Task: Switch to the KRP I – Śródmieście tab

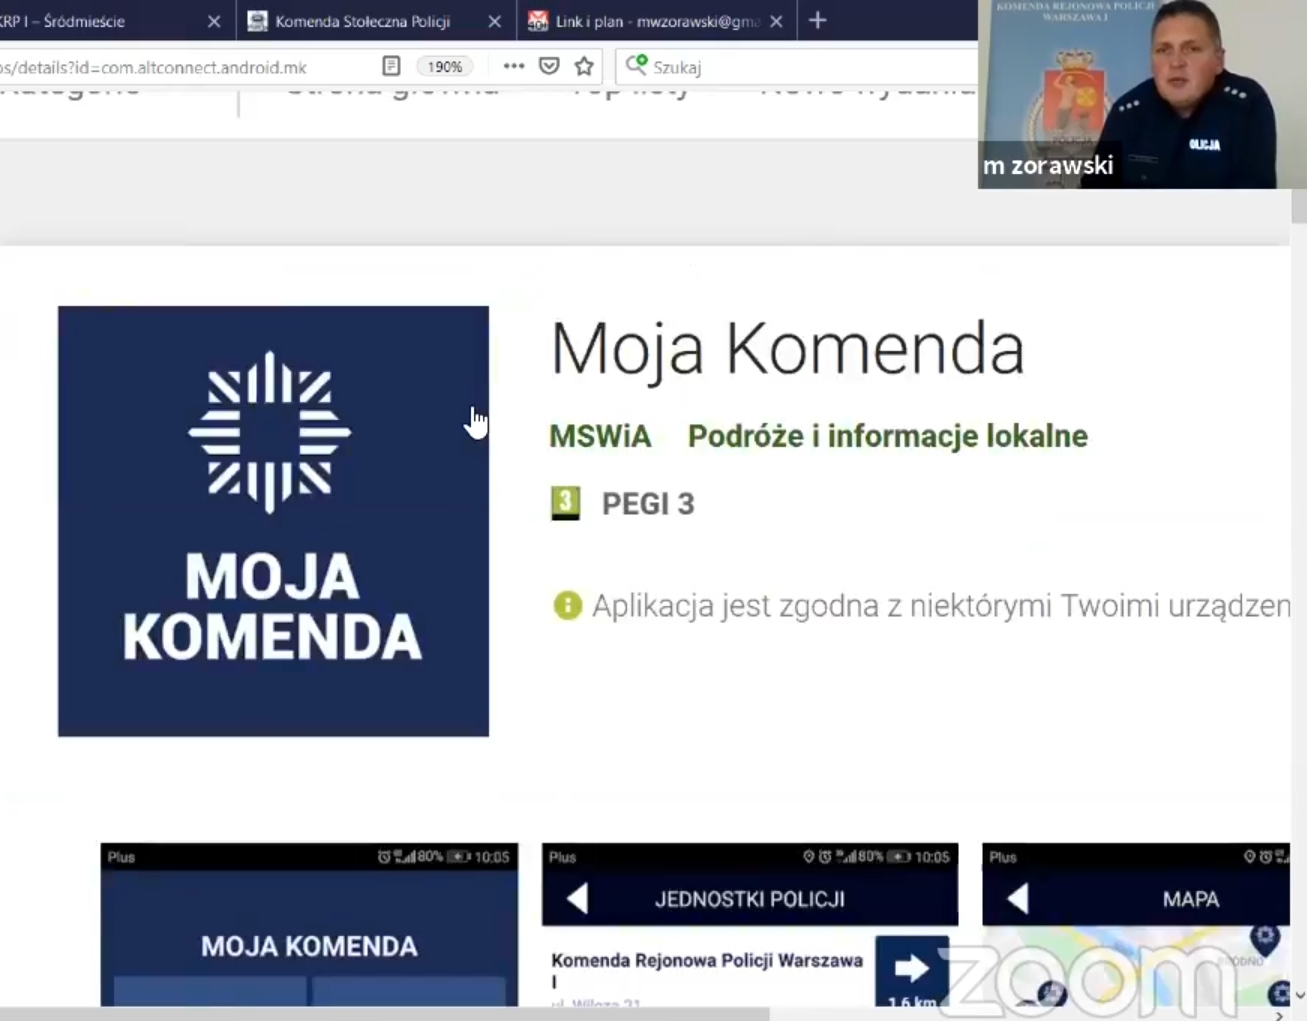Action: tap(110, 20)
